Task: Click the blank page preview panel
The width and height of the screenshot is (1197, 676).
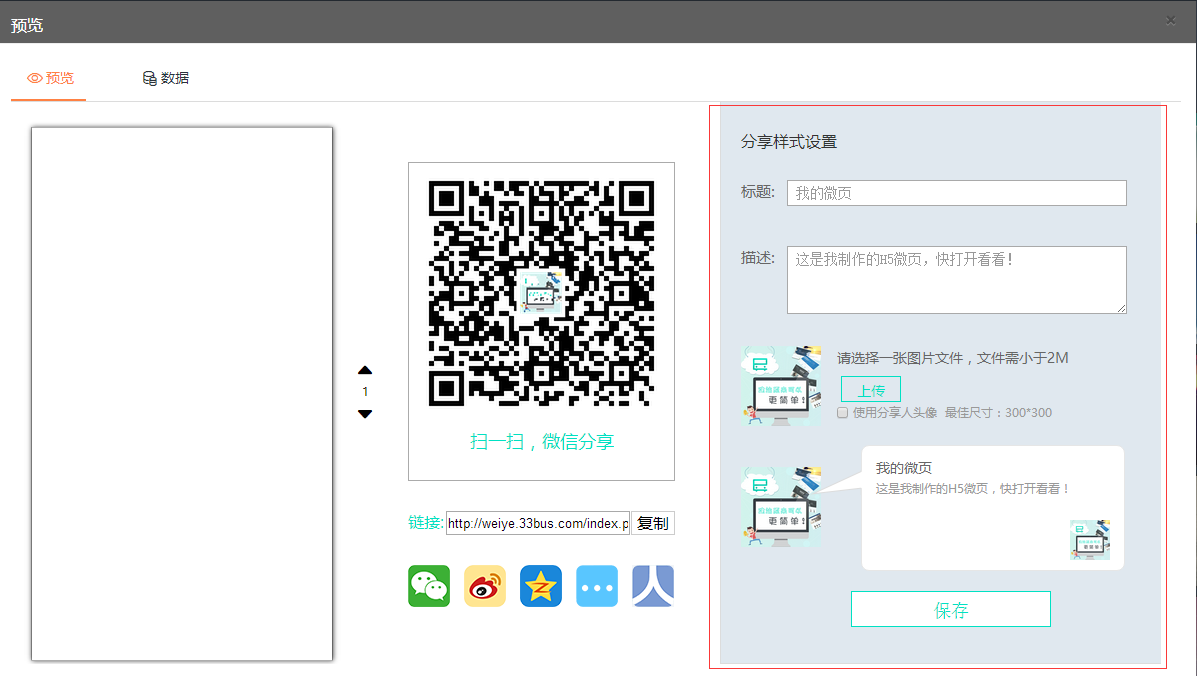Action: tap(182, 394)
